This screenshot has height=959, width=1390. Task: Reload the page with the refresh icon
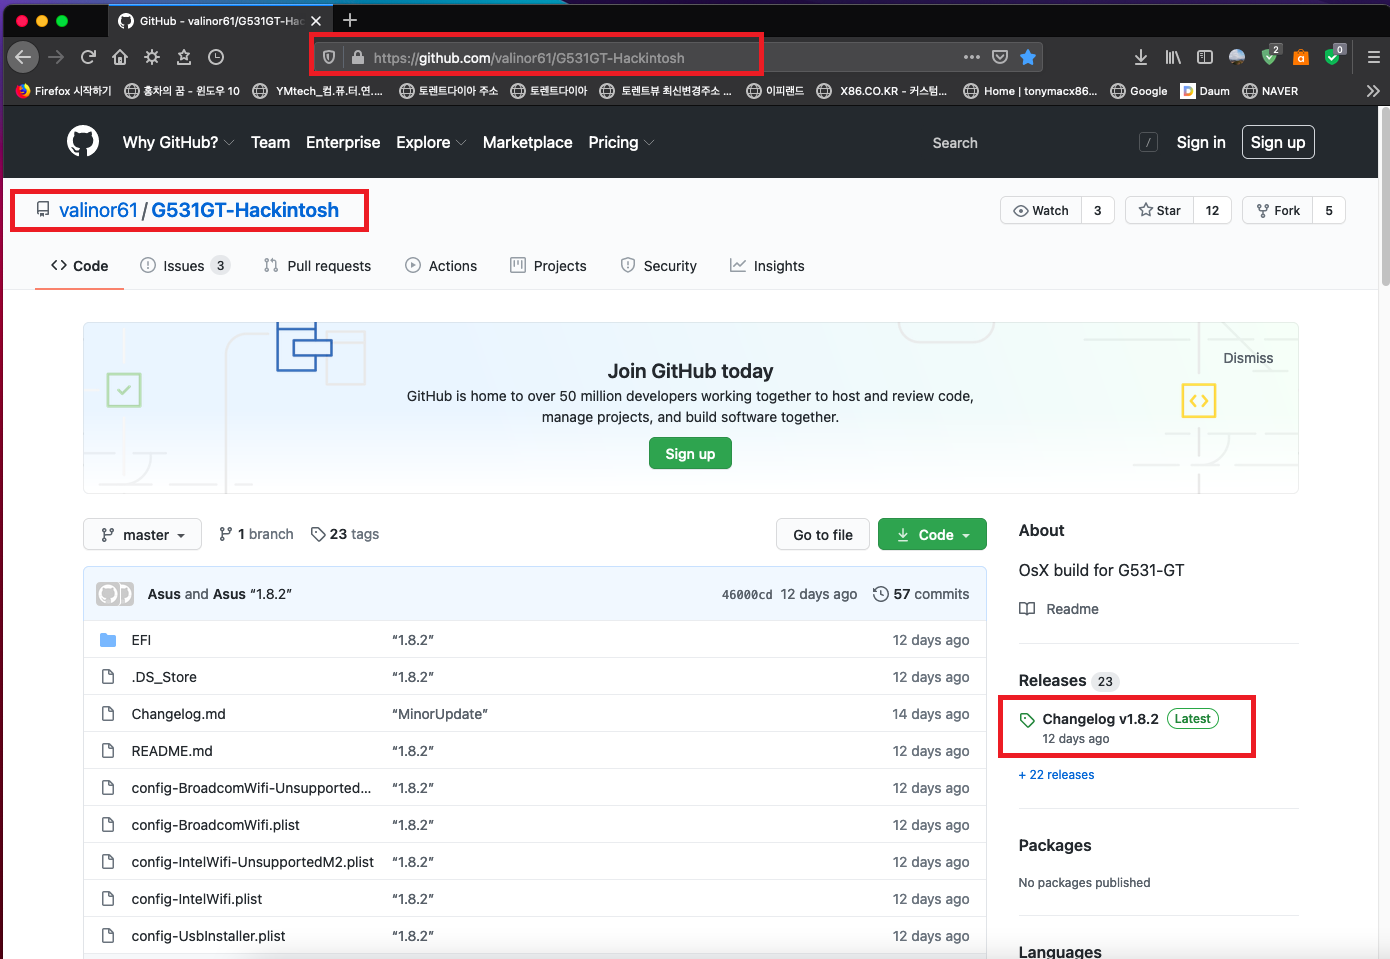tap(88, 57)
